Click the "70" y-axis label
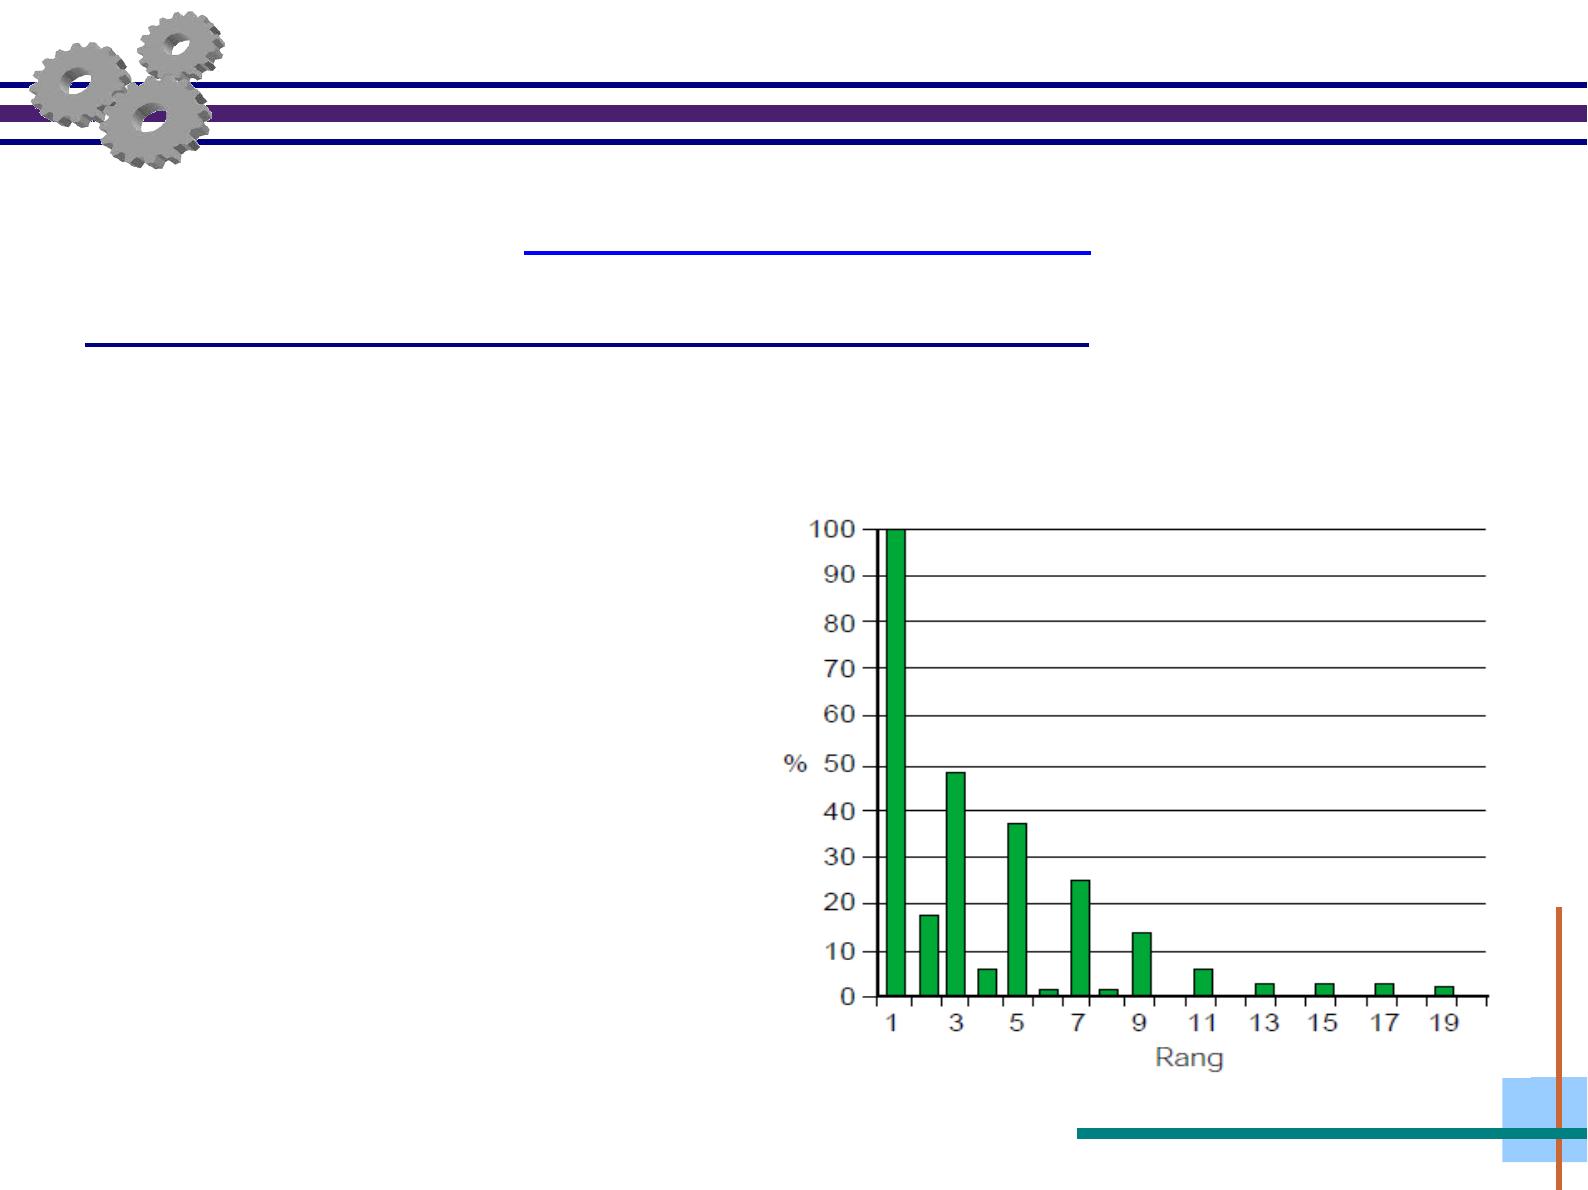 (x=840, y=668)
